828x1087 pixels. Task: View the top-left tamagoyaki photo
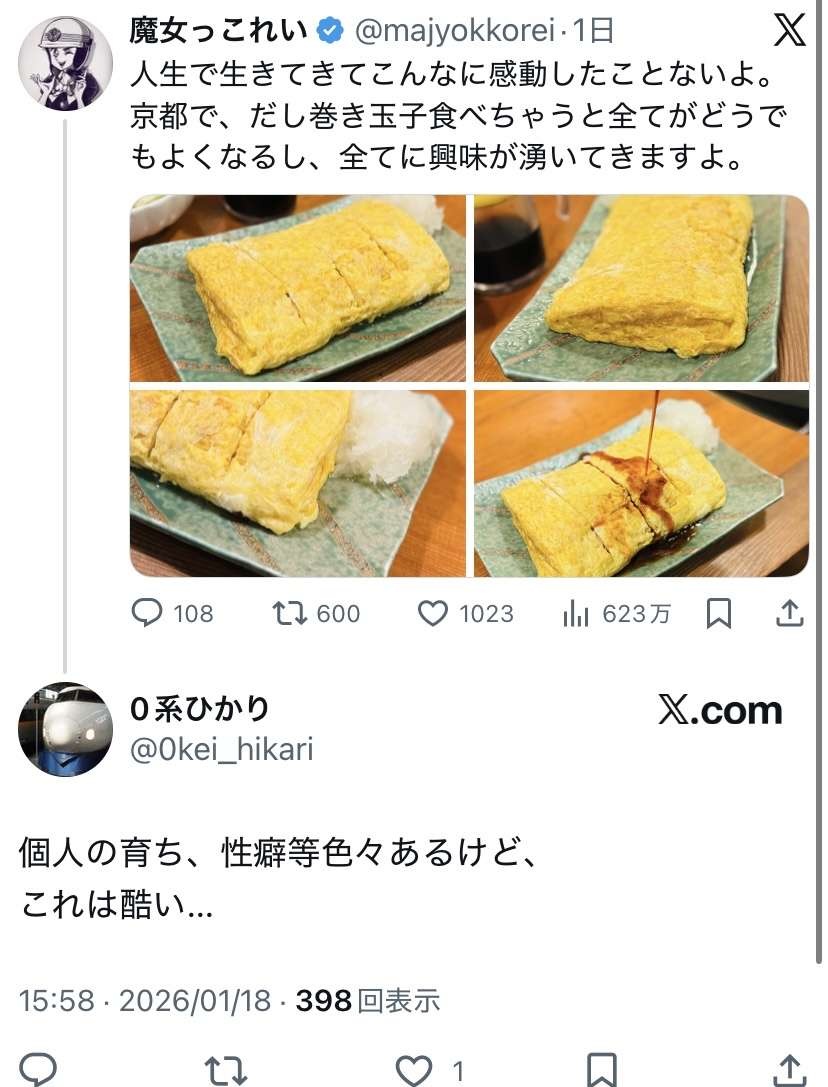(x=297, y=288)
